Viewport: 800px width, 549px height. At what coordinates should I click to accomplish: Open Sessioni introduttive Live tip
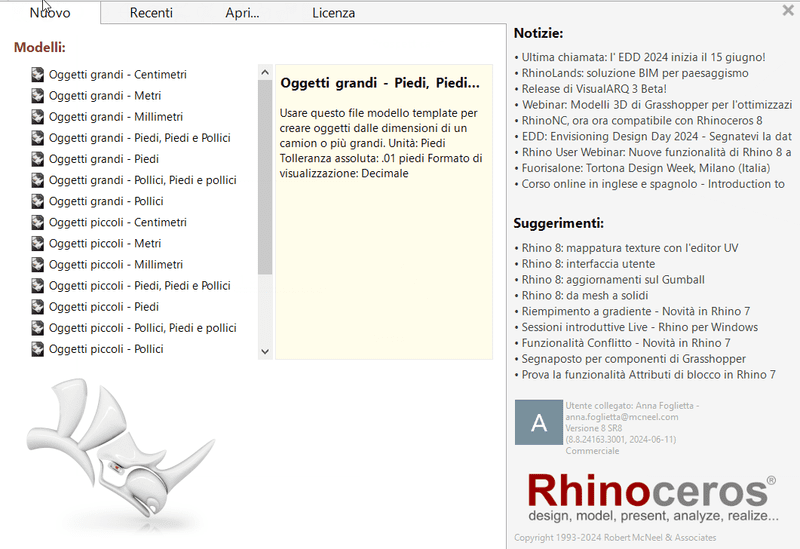640,327
